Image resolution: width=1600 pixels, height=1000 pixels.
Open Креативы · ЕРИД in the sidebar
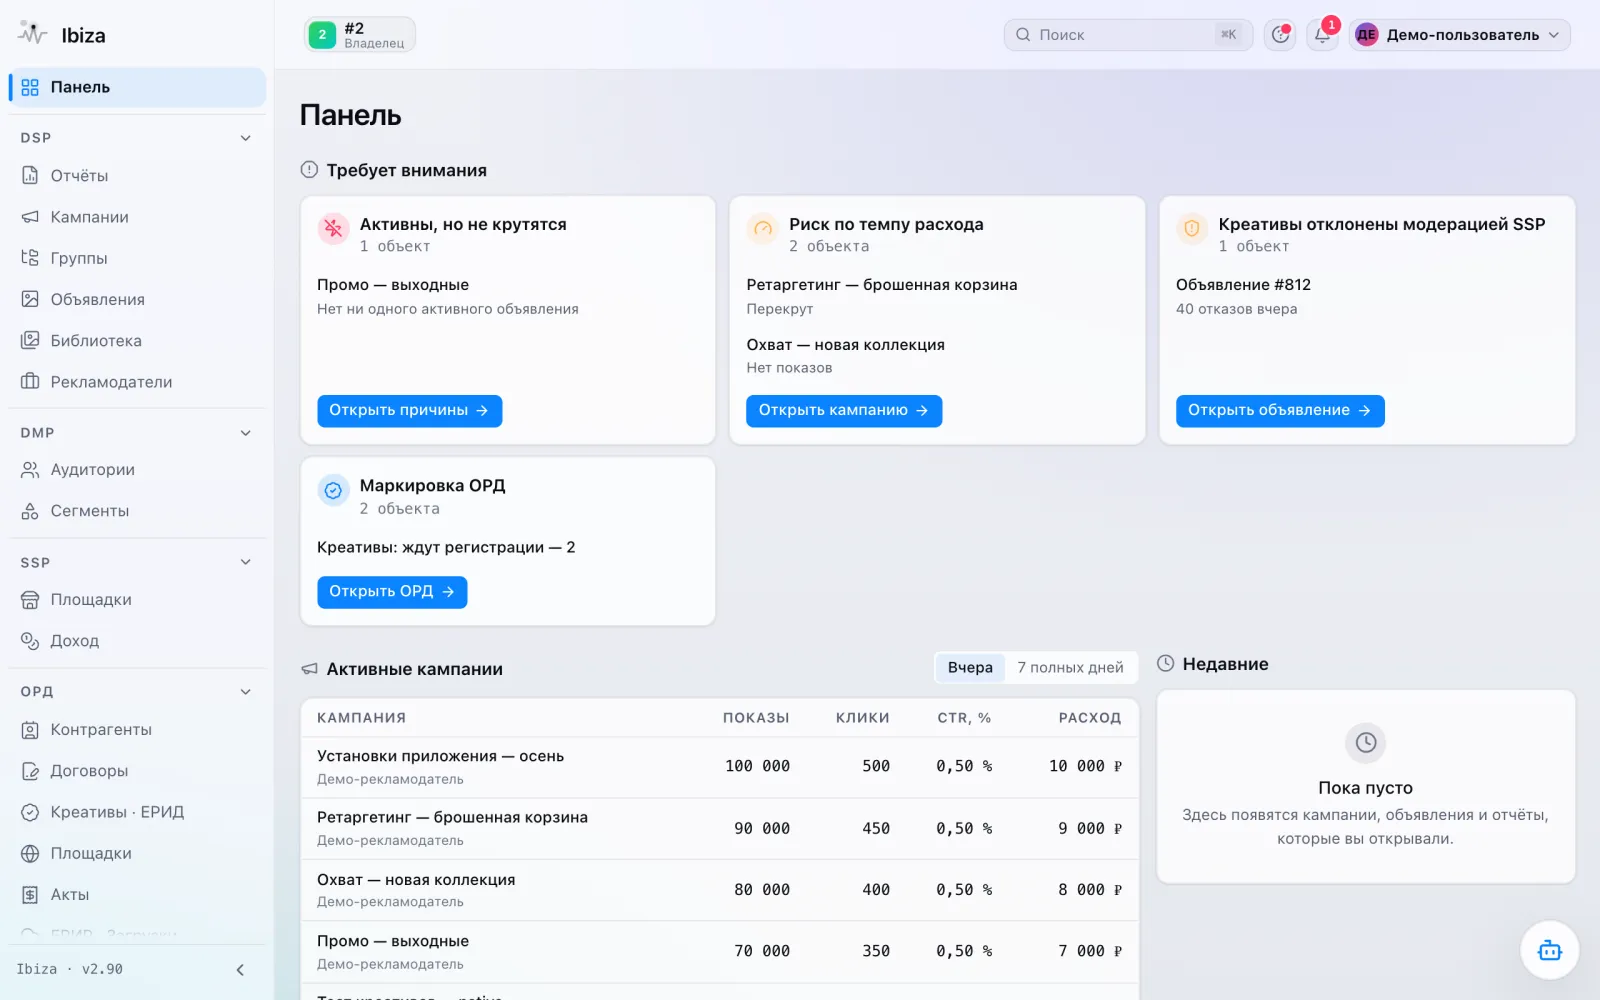point(137,812)
